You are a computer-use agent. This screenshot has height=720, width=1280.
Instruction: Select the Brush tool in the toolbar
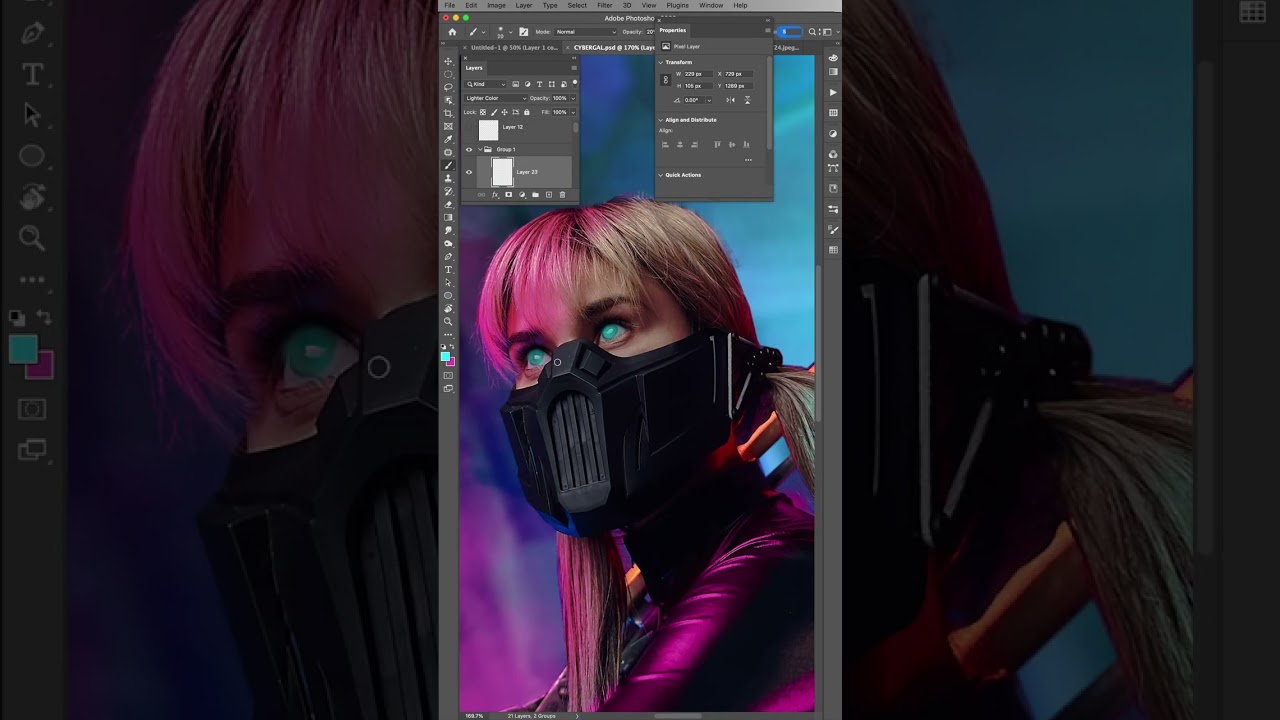(x=448, y=165)
